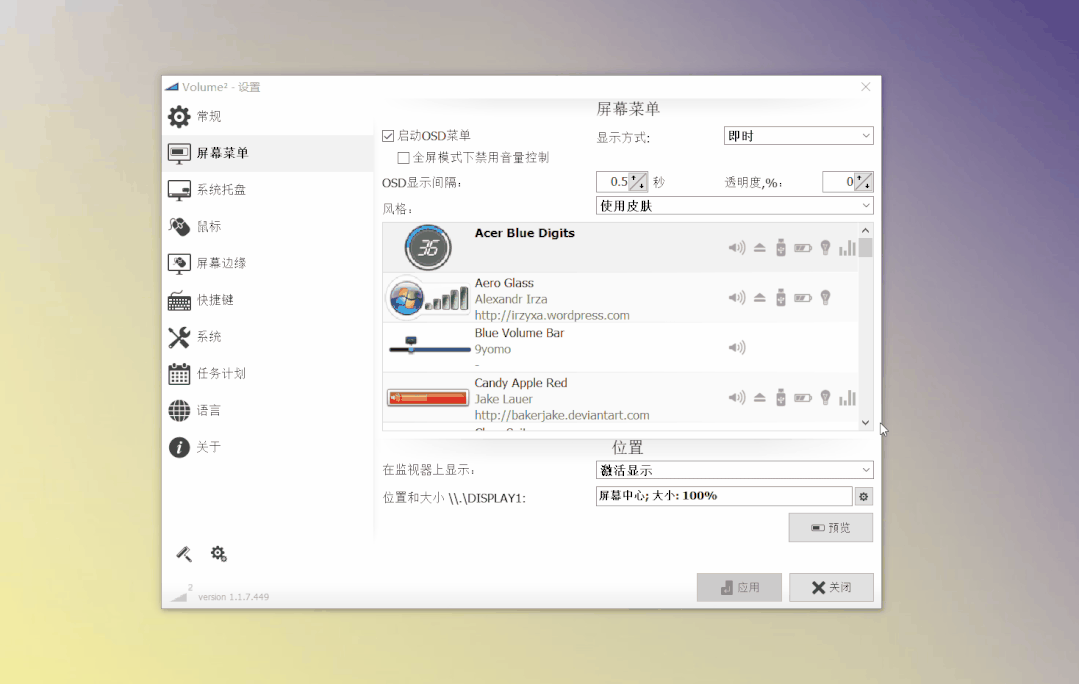
Task: Enable 全屏模式下禁用音量控制 option
Action: (x=404, y=157)
